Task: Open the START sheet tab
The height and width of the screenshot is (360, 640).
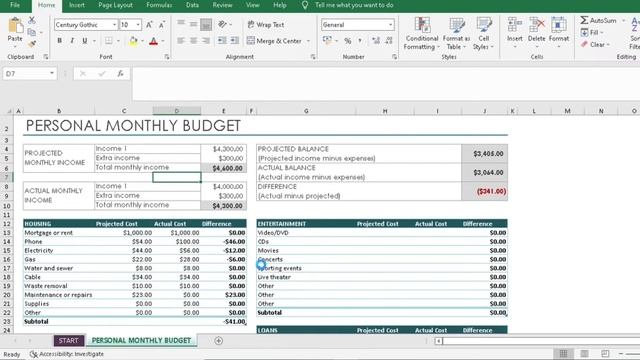Action: pos(68,340)
